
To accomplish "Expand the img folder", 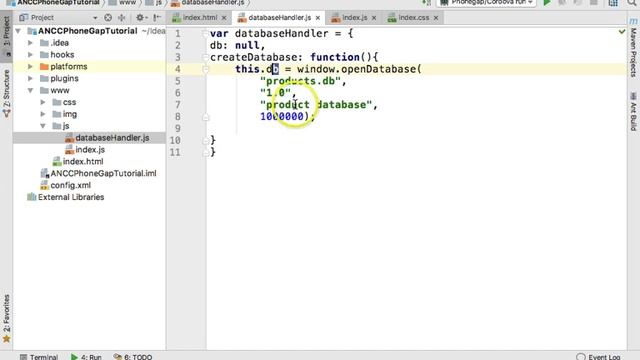I will click(43, 114).
